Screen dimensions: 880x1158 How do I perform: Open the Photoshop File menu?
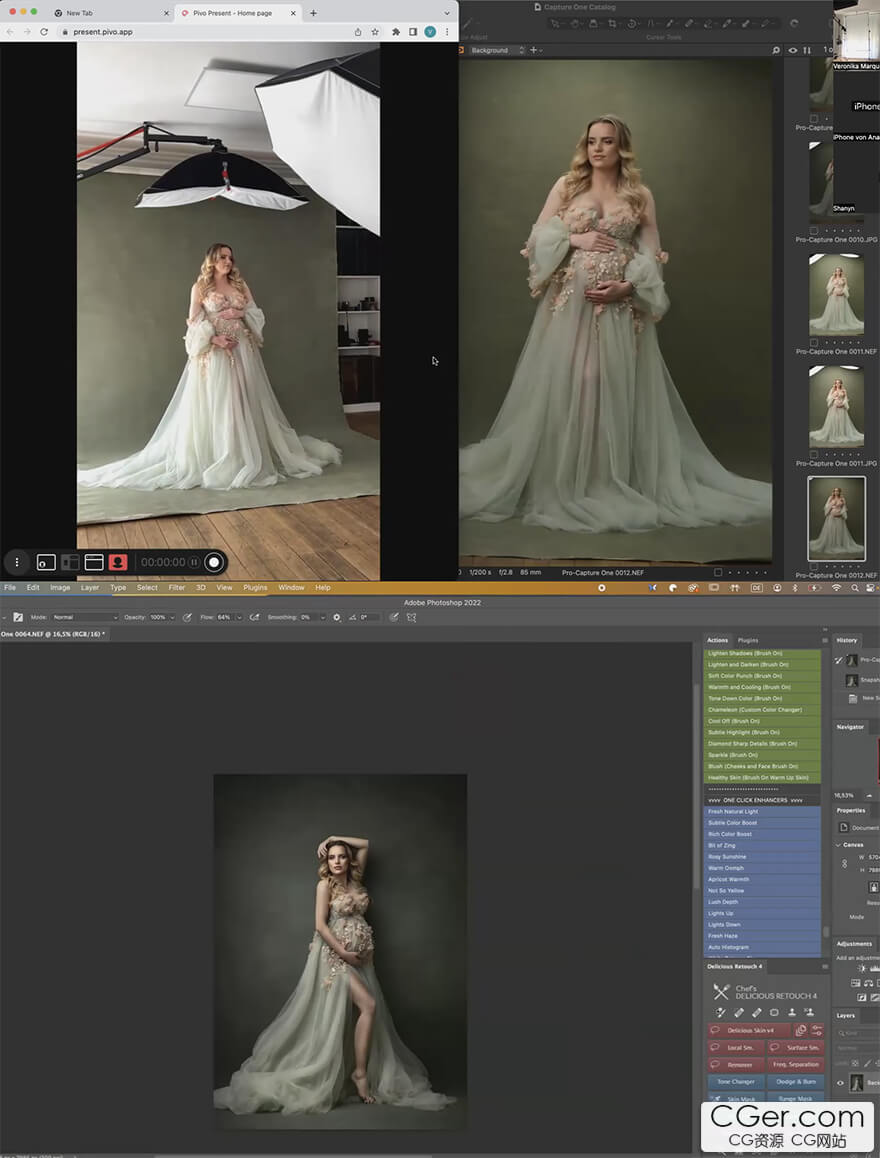click(10, 588)
